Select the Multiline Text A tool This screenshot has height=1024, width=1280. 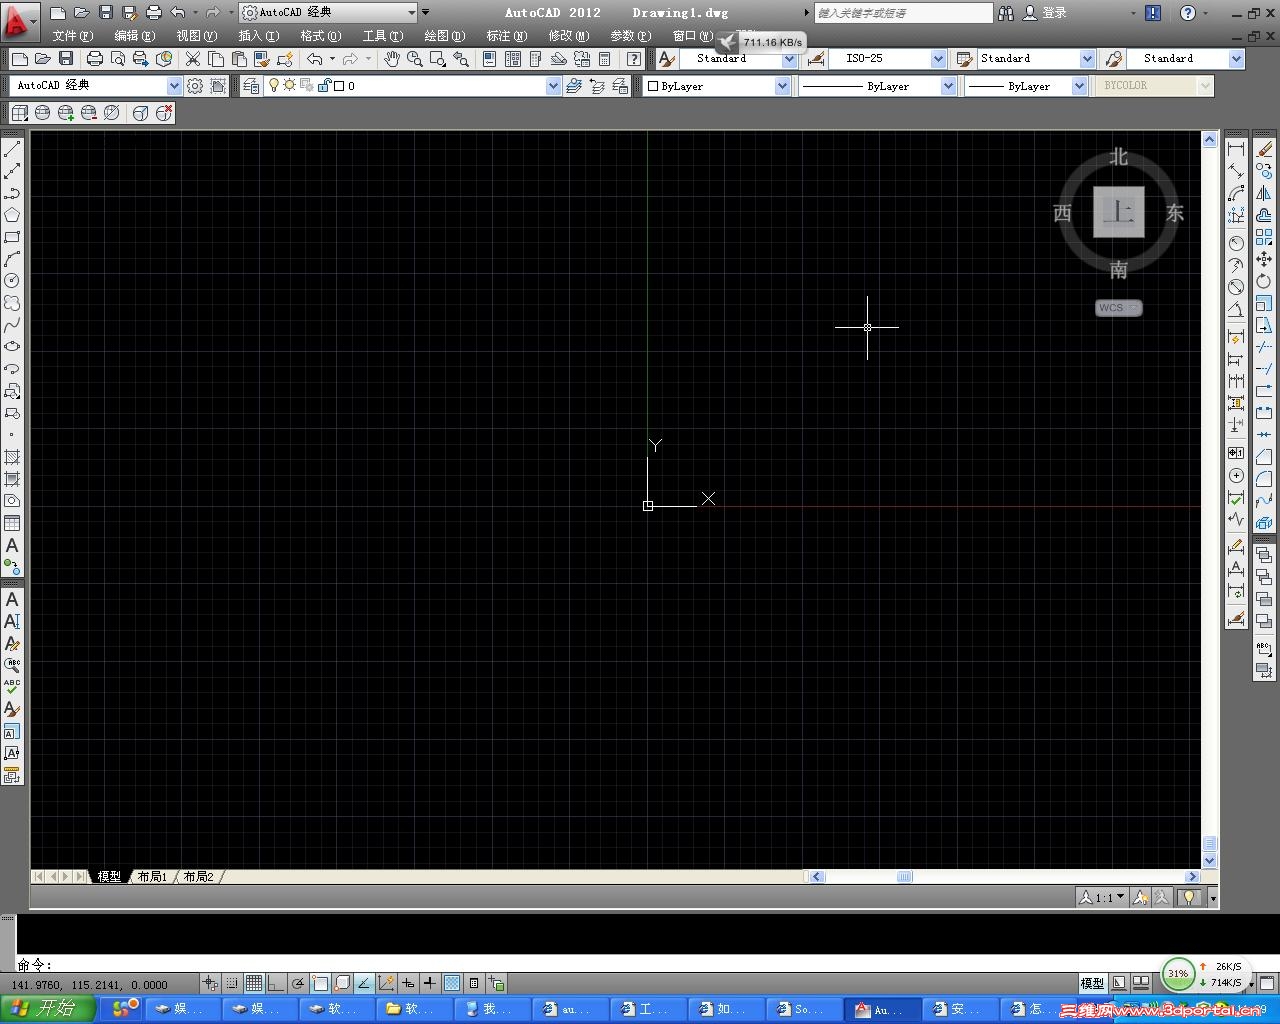tap(12, 546)
